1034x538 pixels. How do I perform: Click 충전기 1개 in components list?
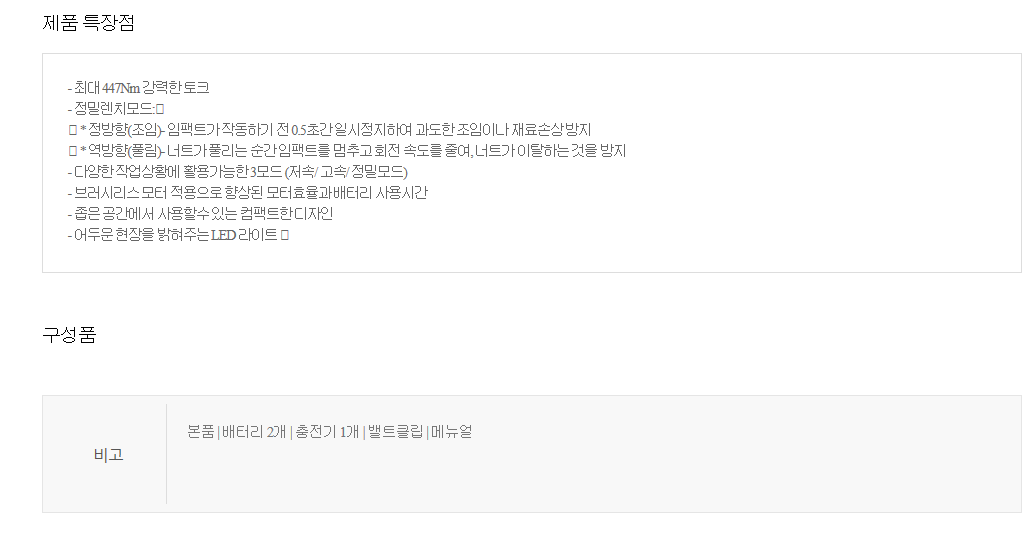click(327, 432)
